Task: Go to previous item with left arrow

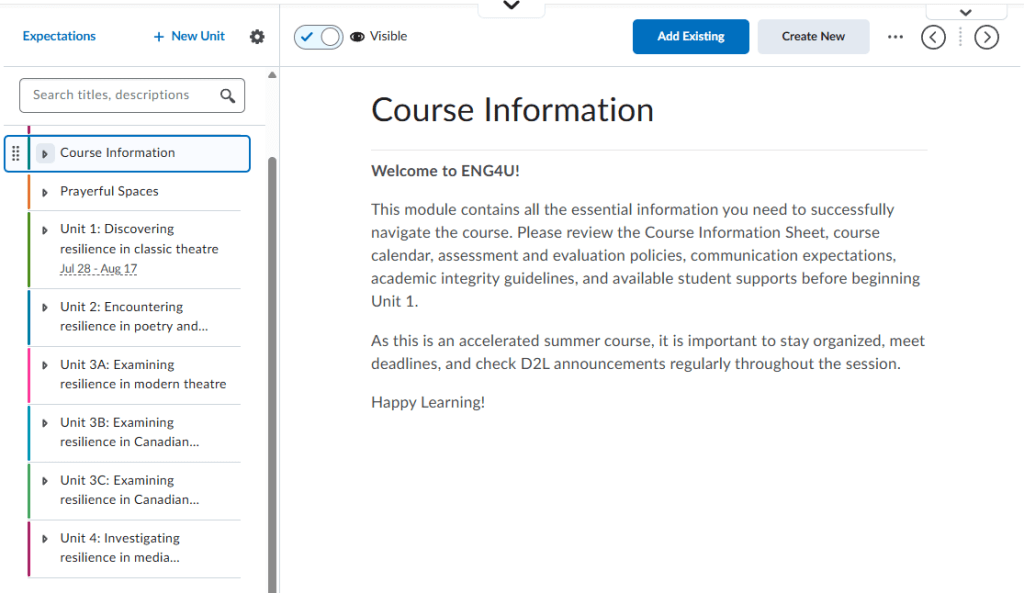Action: point(933,37)
